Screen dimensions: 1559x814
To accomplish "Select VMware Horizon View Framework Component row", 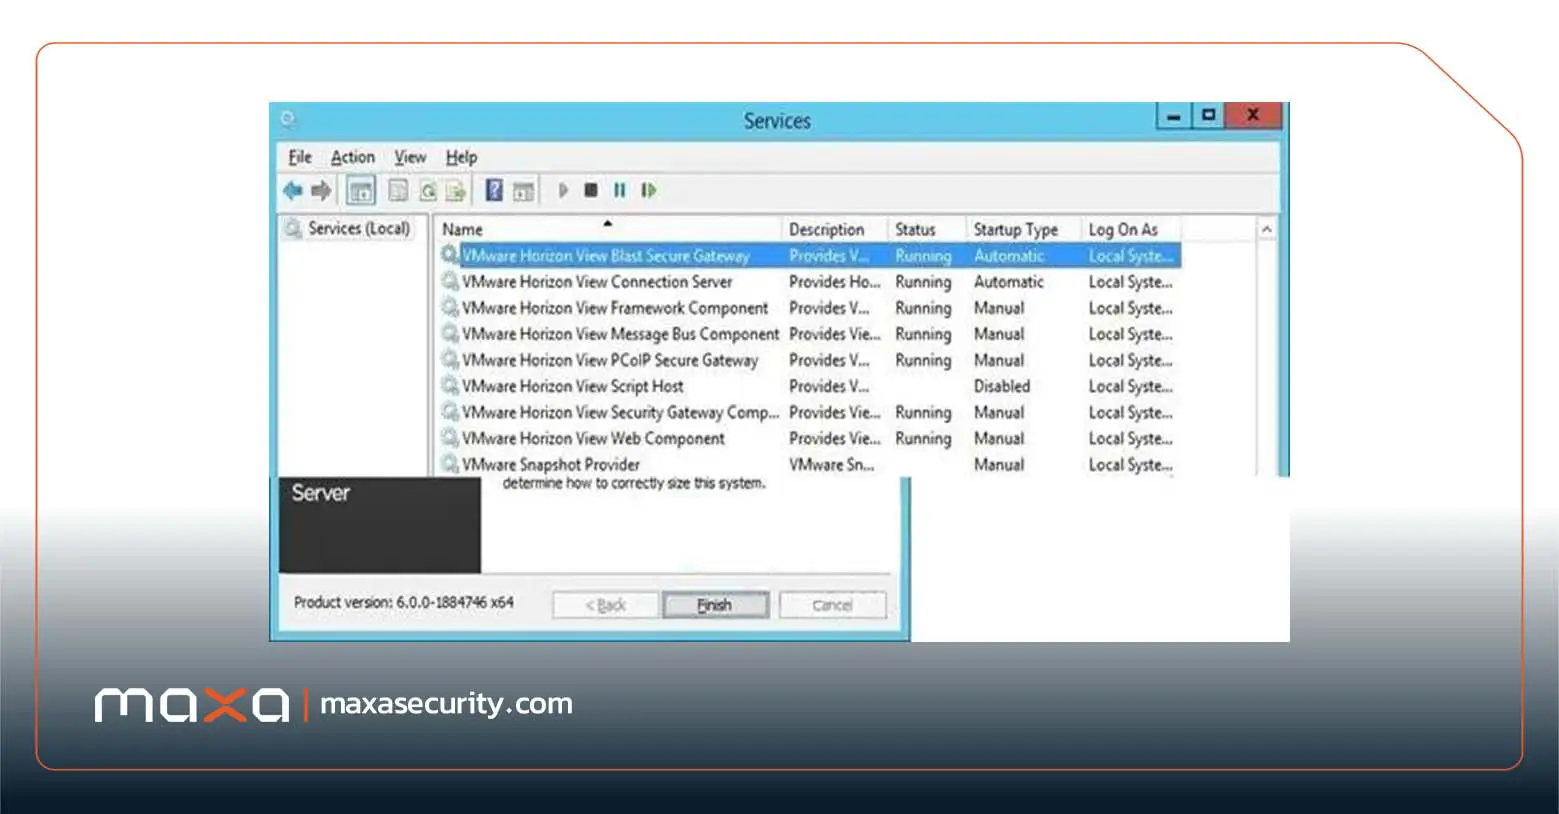I will click(810, 307).
